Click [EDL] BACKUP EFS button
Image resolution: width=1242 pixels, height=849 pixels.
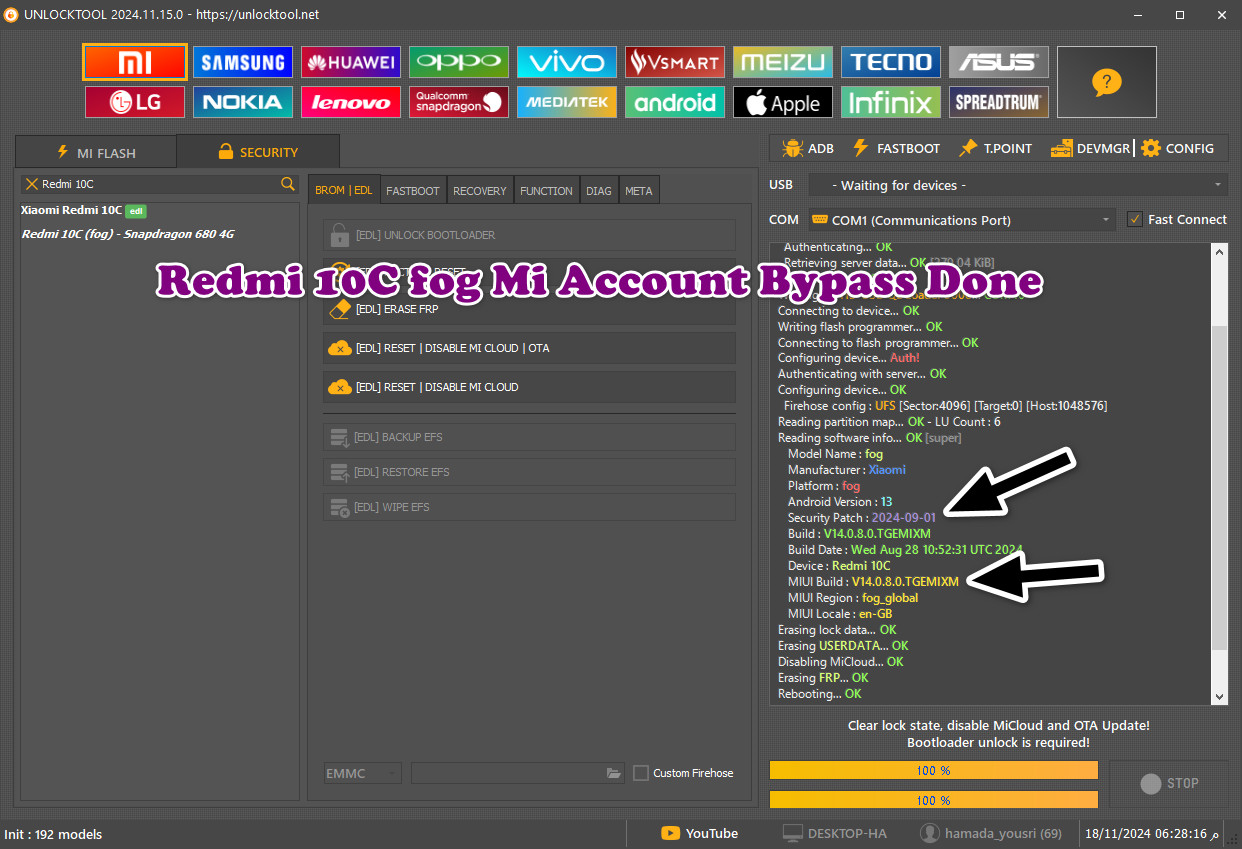529,437
